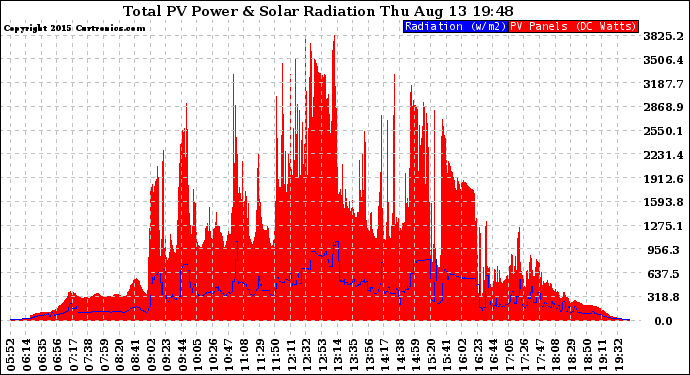Click the y-axis value 3506.4

(x=663, y=60)
